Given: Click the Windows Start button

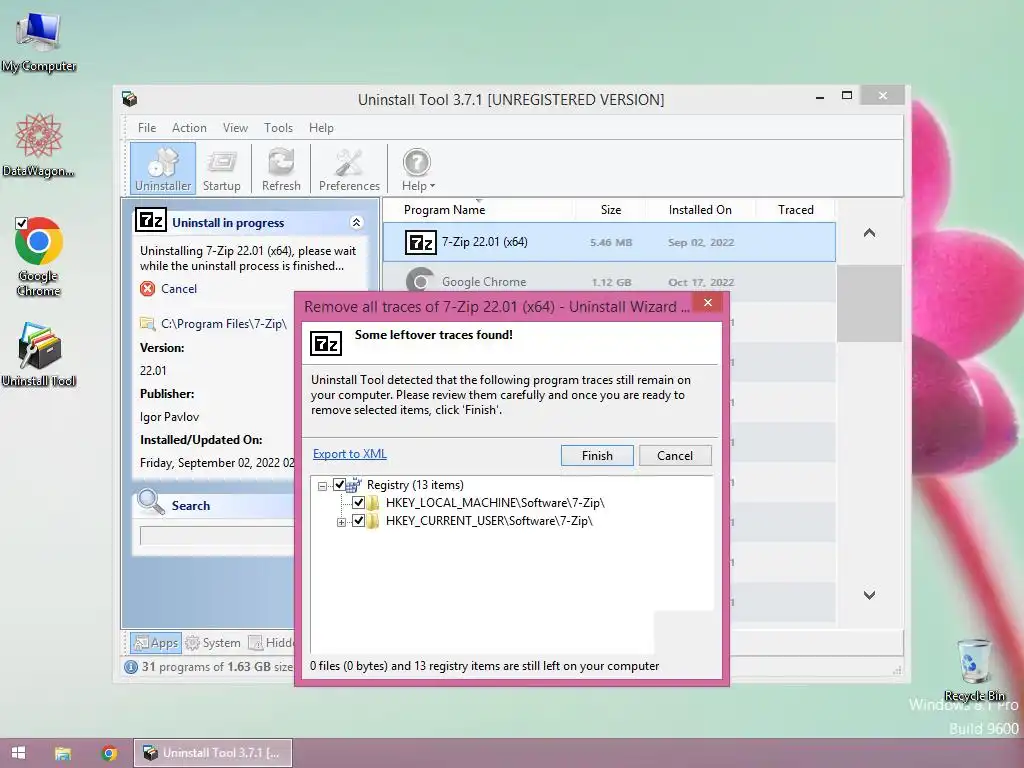Looking at the screenshot, I should pos(18,753).
